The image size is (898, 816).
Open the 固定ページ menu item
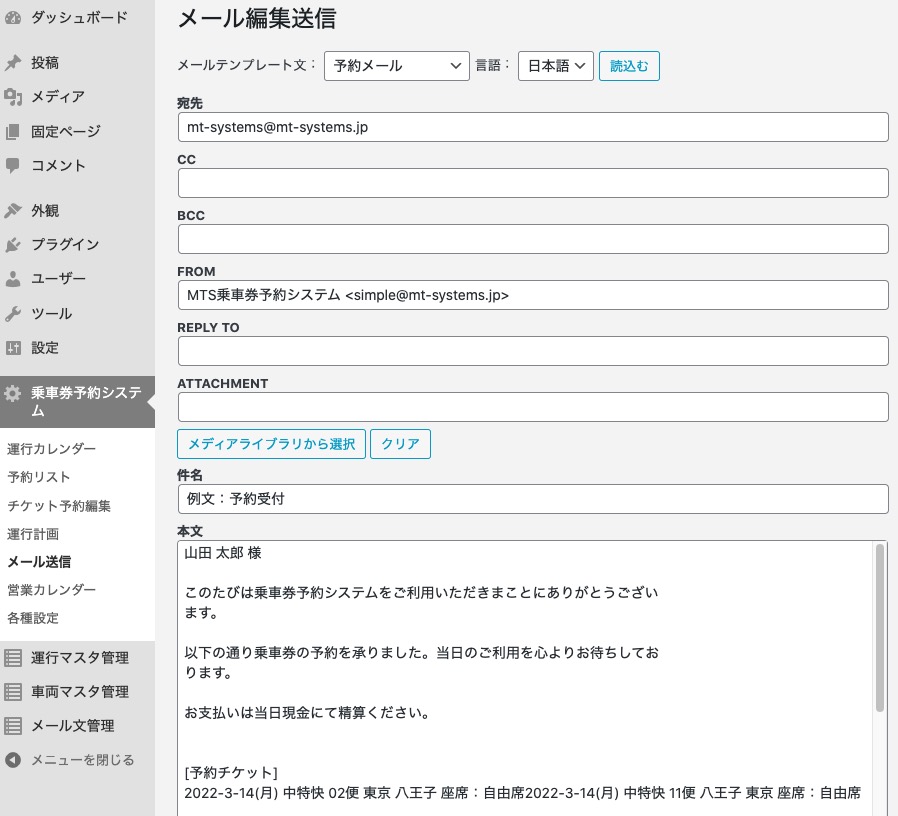pyautogui.click(x=77, y=132)
